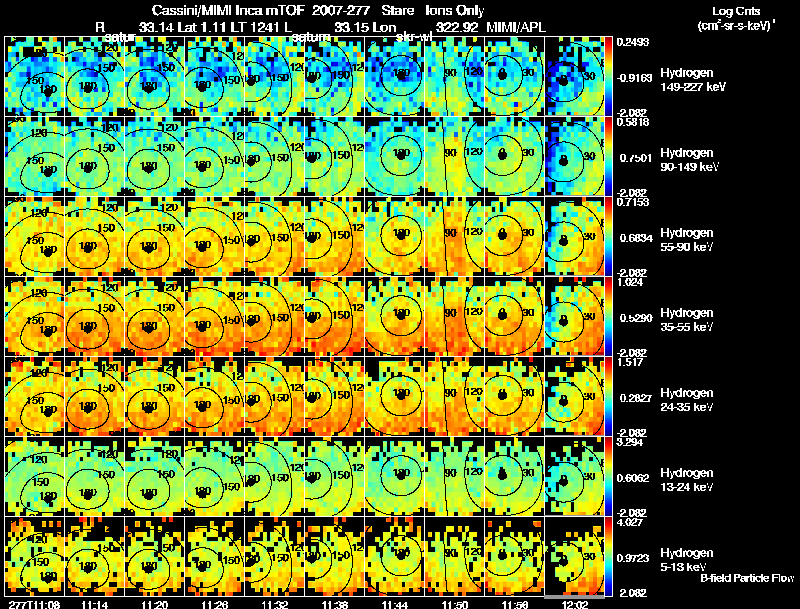Click the 4.027 color scale value
This screenshot has width=800, height=609.
(630, 522)
